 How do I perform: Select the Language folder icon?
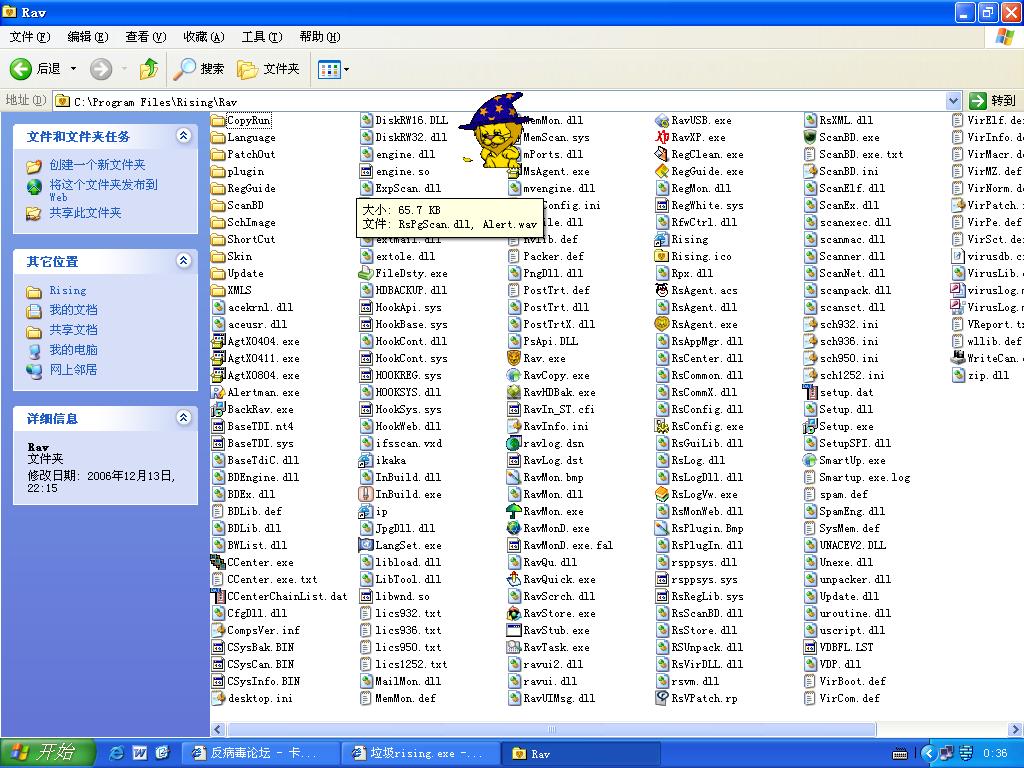pos(218,137)
